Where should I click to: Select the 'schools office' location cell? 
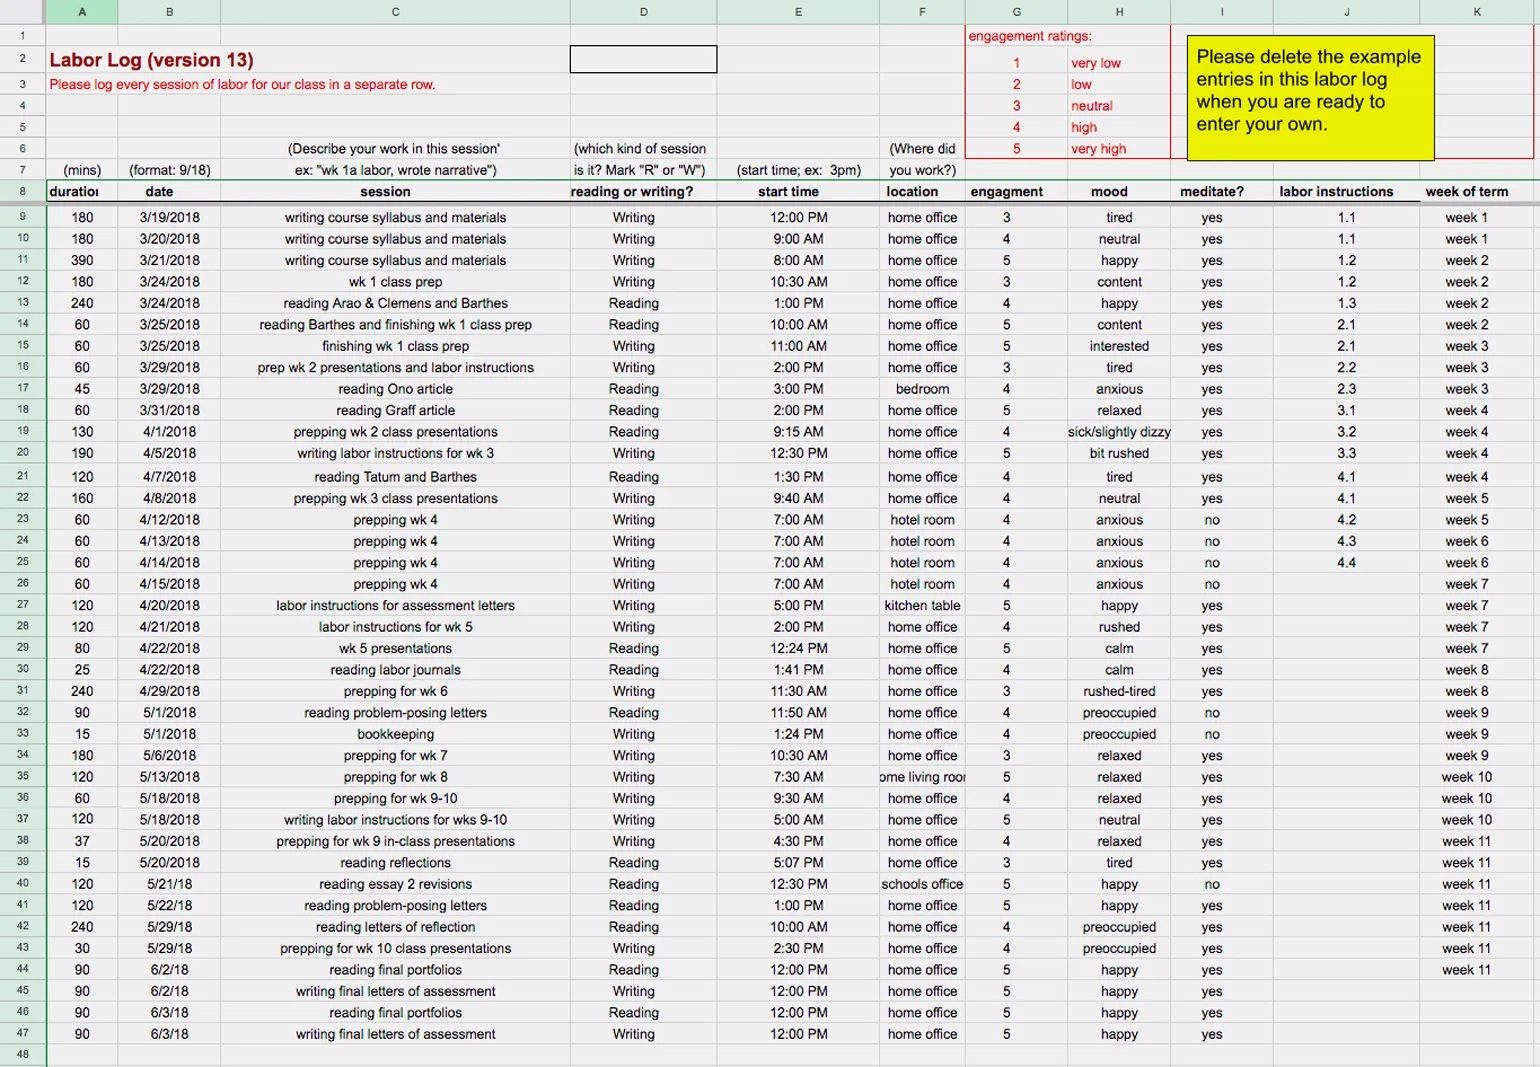[x=922, y=884]
